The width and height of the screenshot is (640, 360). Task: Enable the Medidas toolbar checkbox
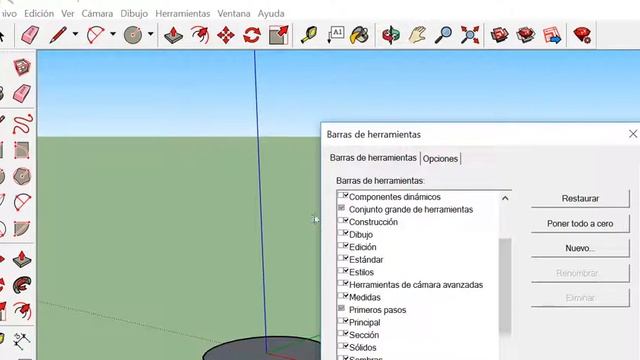click(x=342, y=296)
